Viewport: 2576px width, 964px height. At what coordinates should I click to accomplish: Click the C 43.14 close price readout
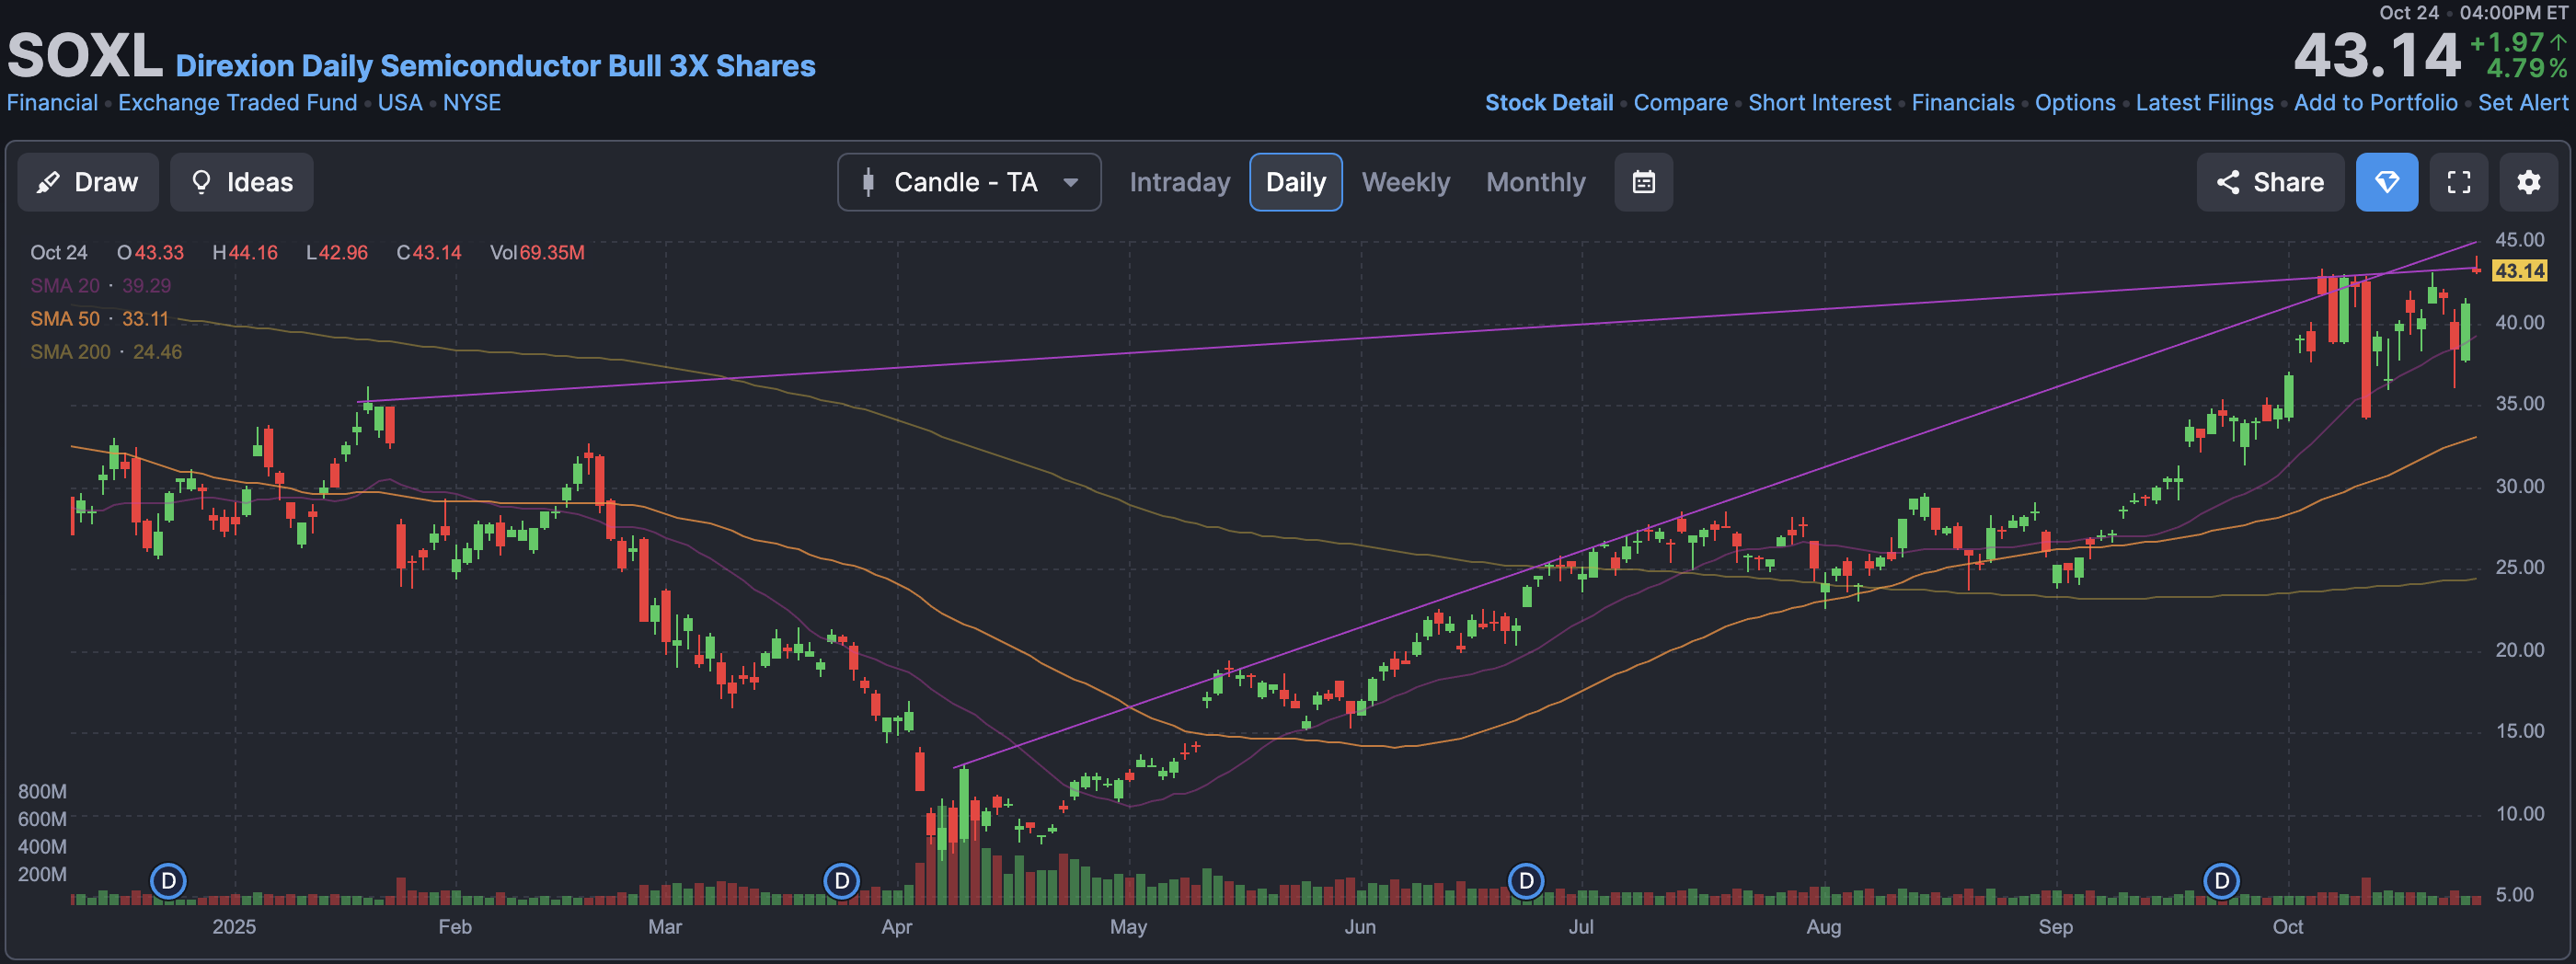tap(429, 253)
